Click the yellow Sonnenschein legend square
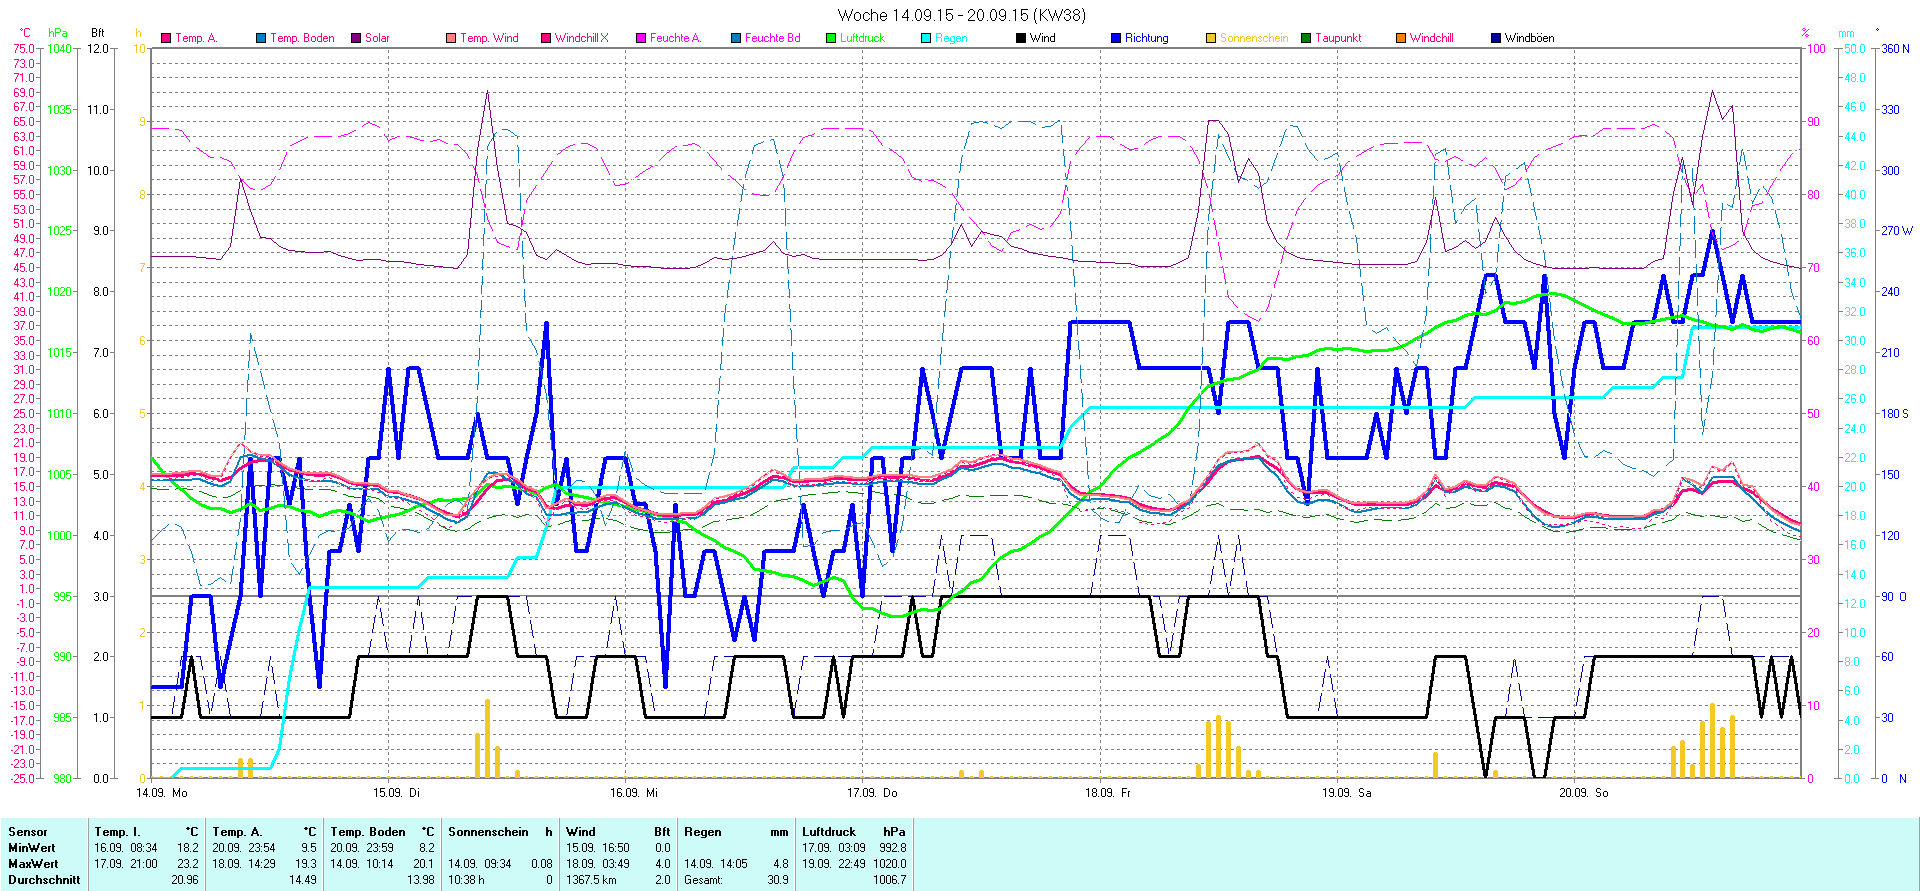 click(1211, 38)
